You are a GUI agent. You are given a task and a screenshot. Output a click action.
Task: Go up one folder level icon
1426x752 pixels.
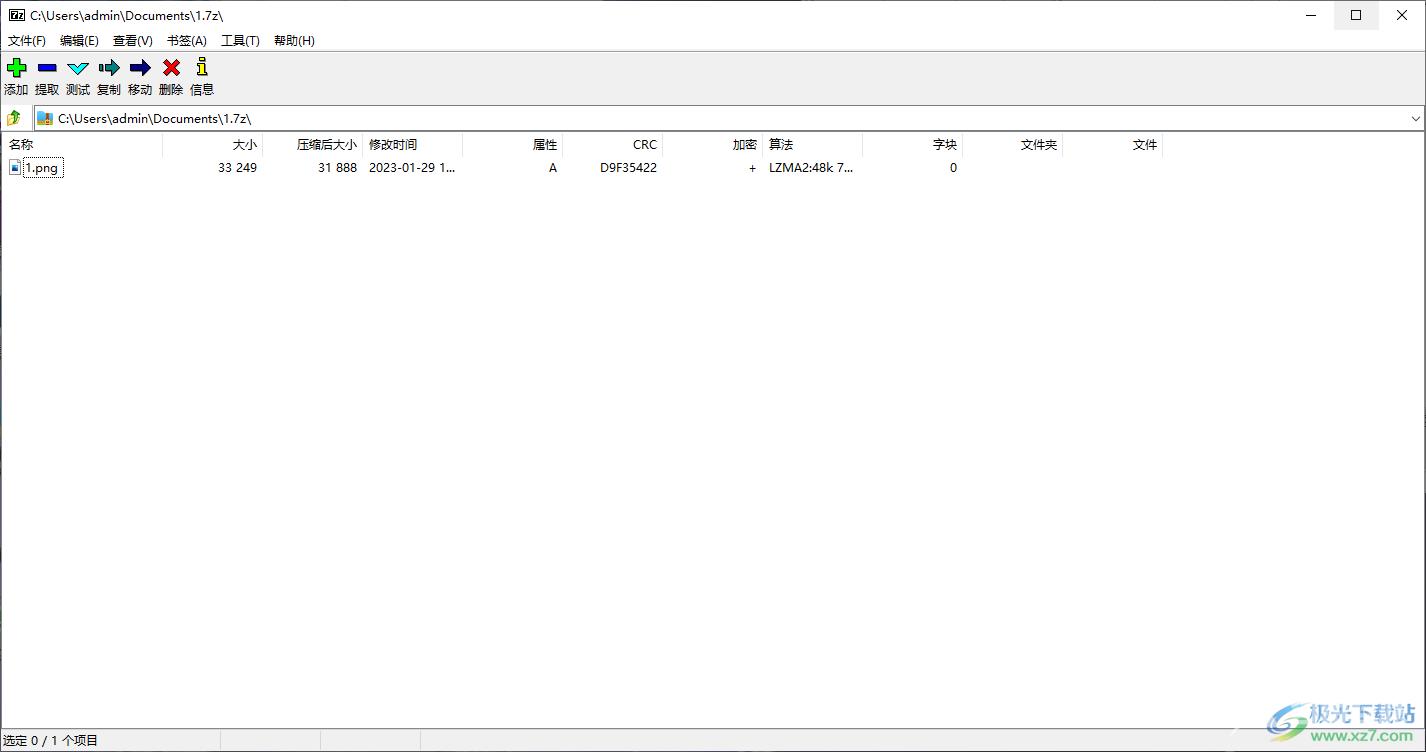[14, 118]
